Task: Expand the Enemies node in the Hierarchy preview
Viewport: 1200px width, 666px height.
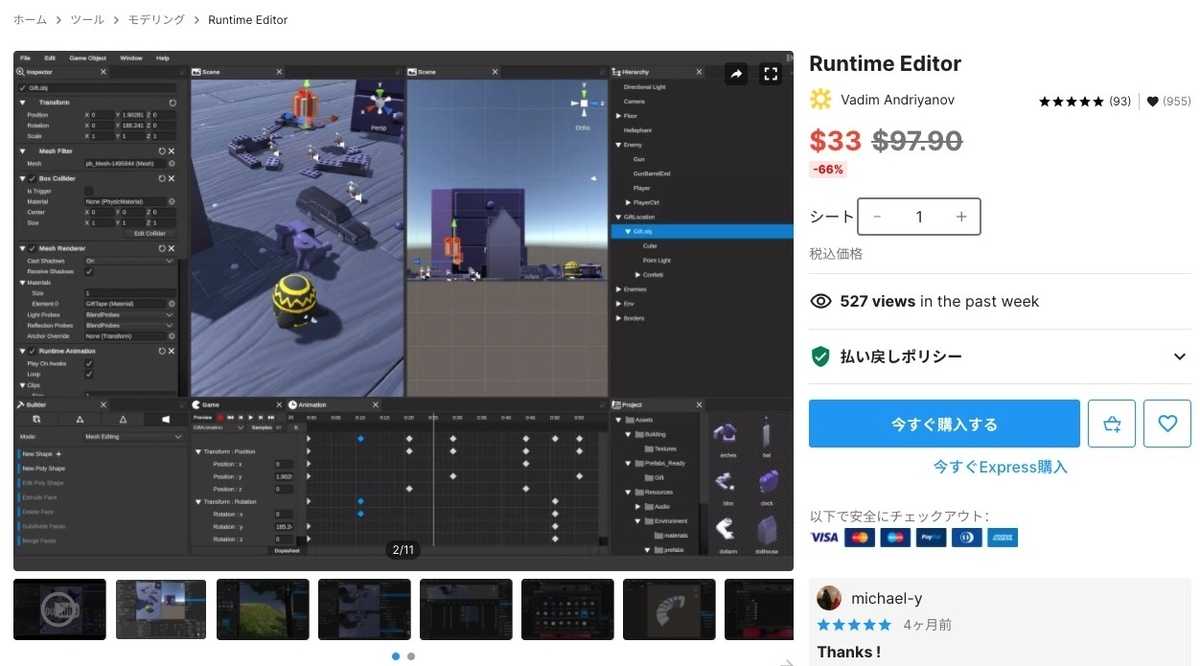Action: (x=620, y=289)
